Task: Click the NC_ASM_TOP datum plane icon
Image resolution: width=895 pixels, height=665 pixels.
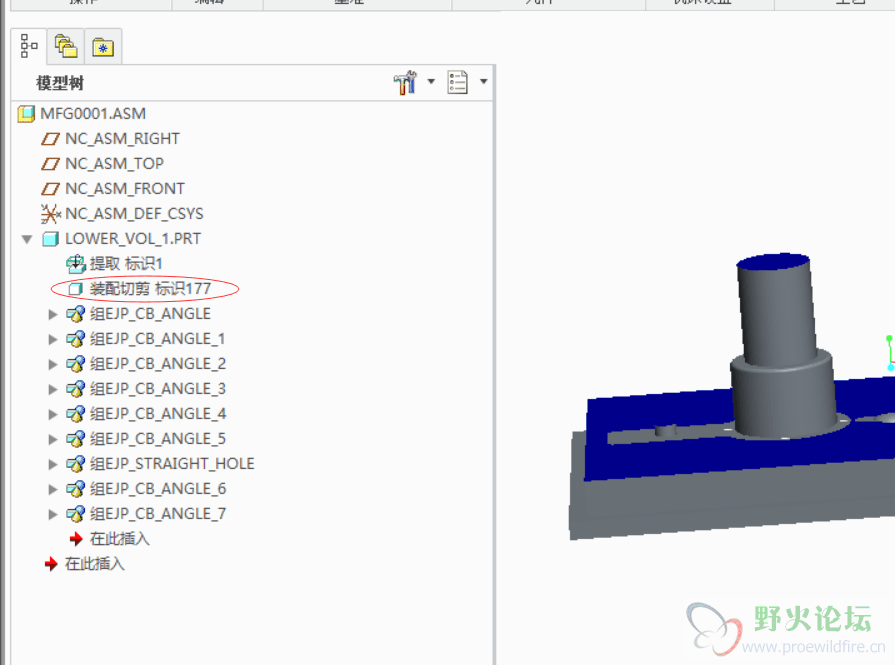Action: pos(50,164)
